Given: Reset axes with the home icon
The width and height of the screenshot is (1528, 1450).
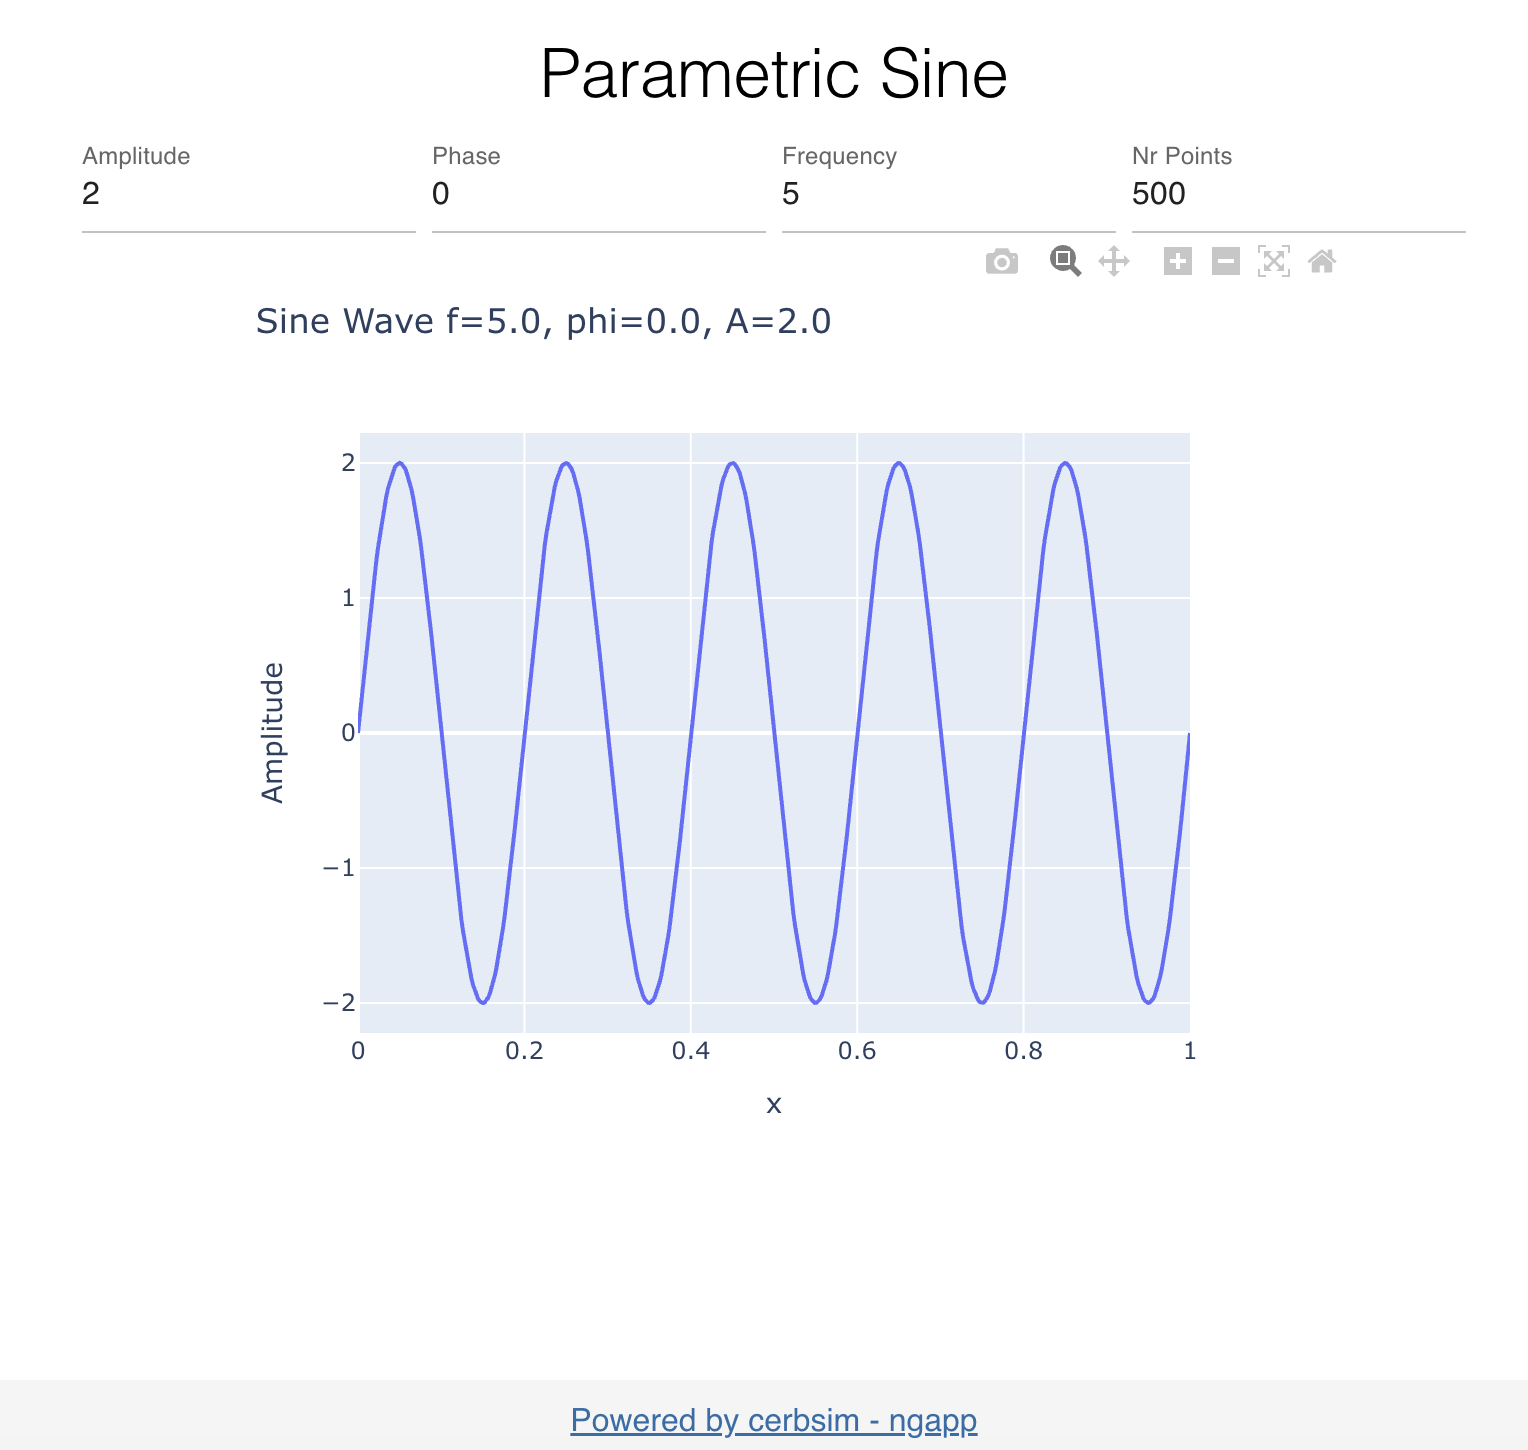Looking at the screenshot, I should [x=1322, y=262].
